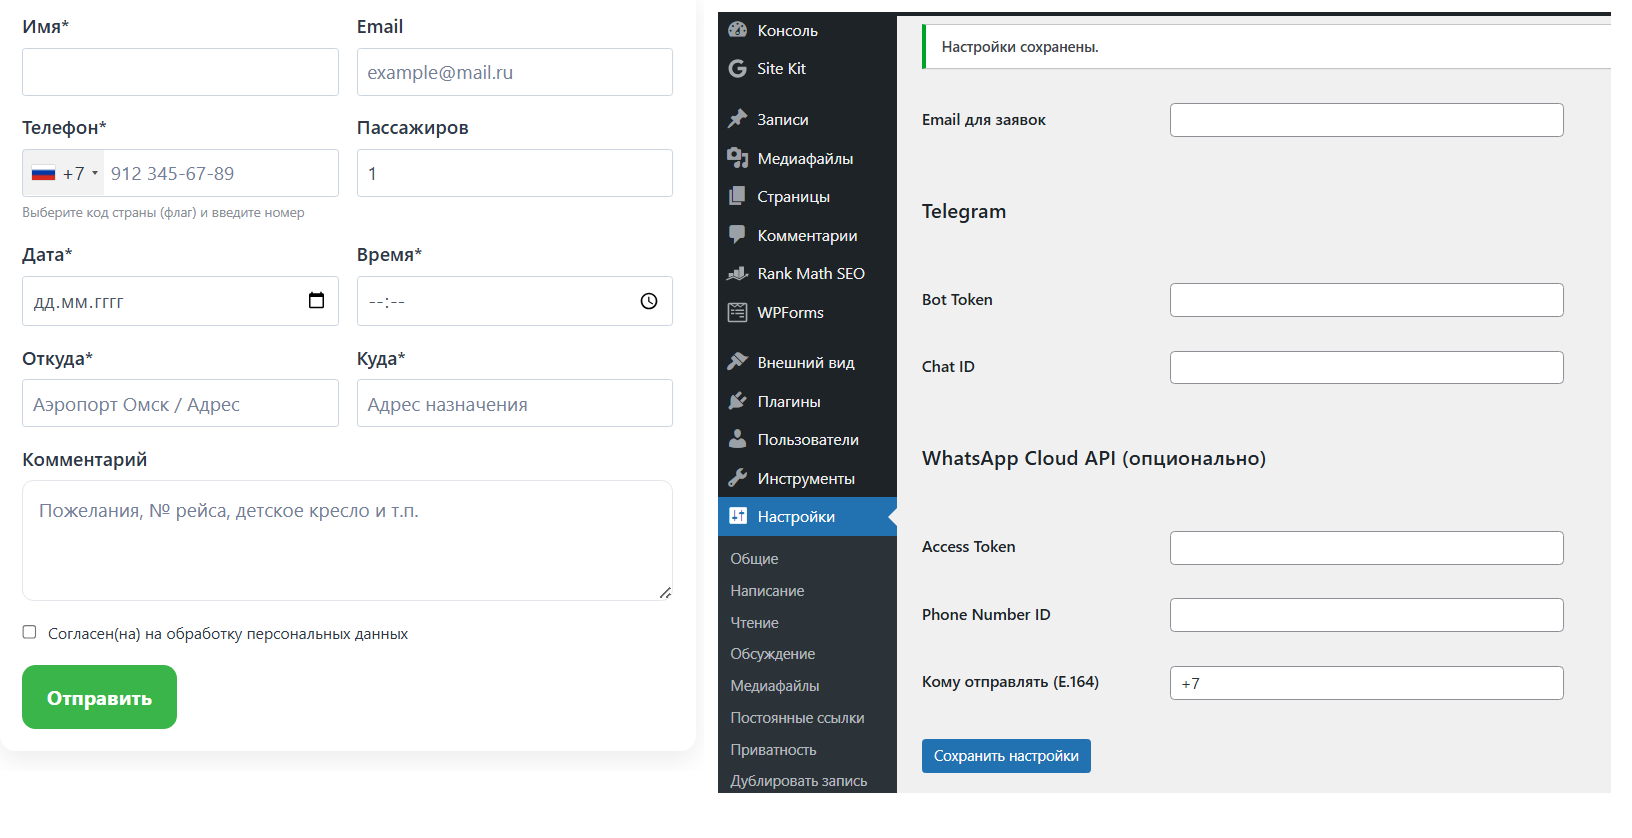The height and width of the screenshot is (838, 1632).
Task: Click the Chat ID input field
Action: click(1366, 367)
